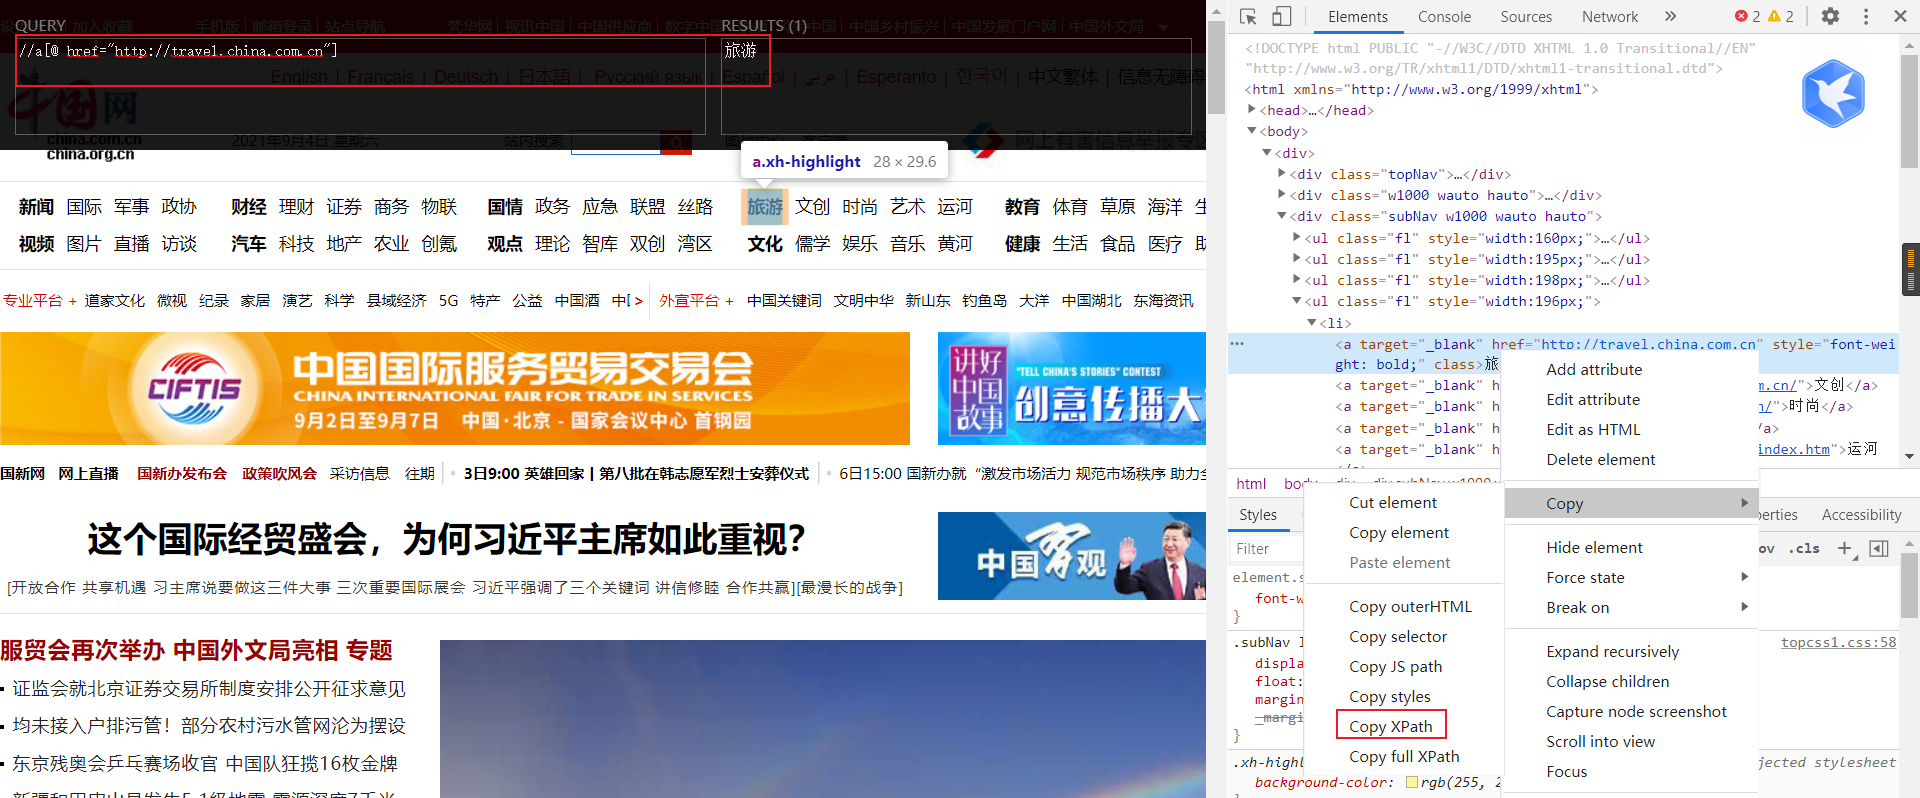1920x798 pixels.
Task: Open the Break on submenu
Action: [1630, 607]
